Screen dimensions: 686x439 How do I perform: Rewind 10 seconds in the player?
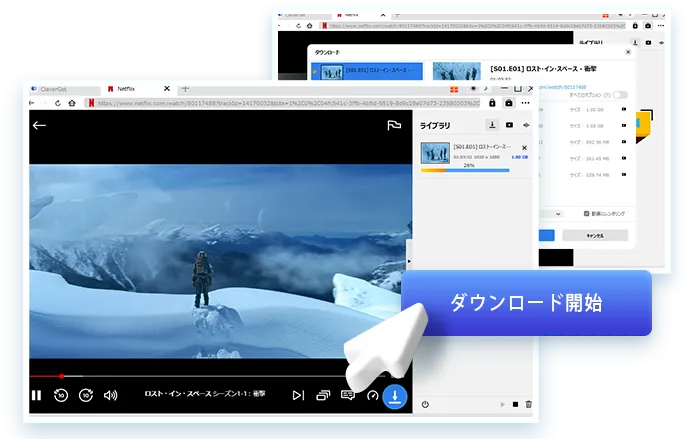point(61,395)
